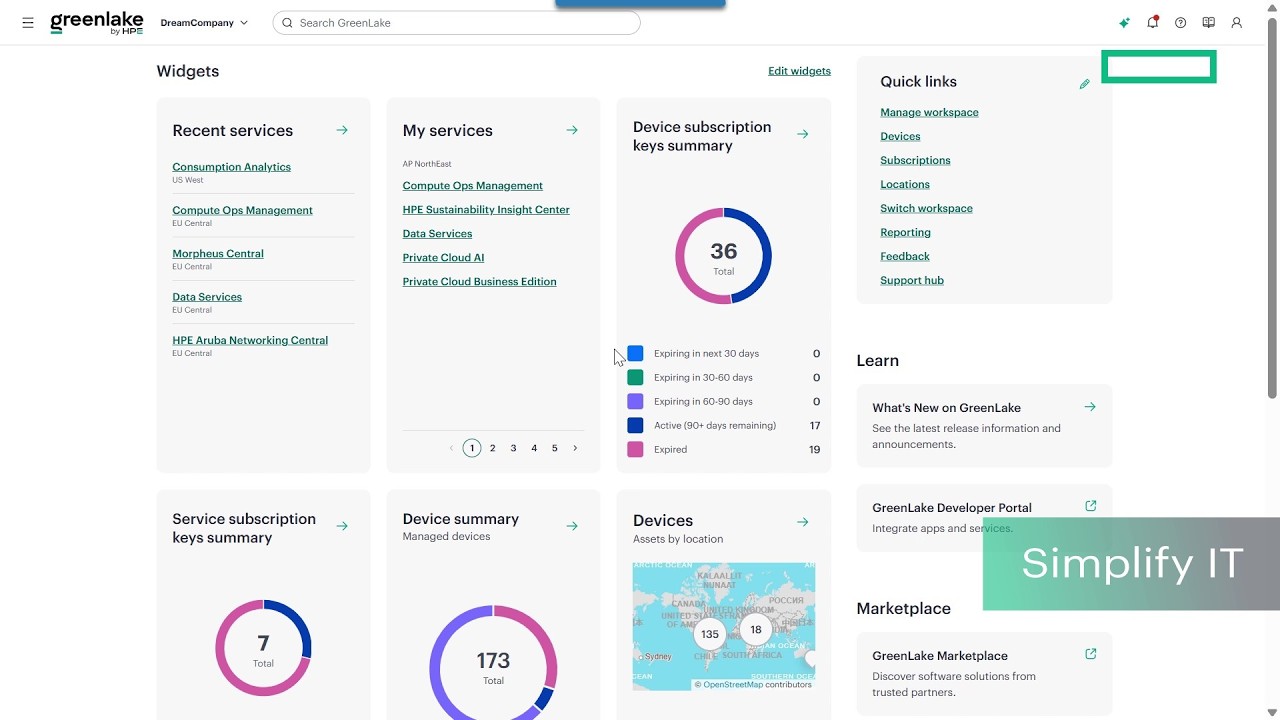
Task: Click the 135 cluster on Devices map
Action: (709, 634)
